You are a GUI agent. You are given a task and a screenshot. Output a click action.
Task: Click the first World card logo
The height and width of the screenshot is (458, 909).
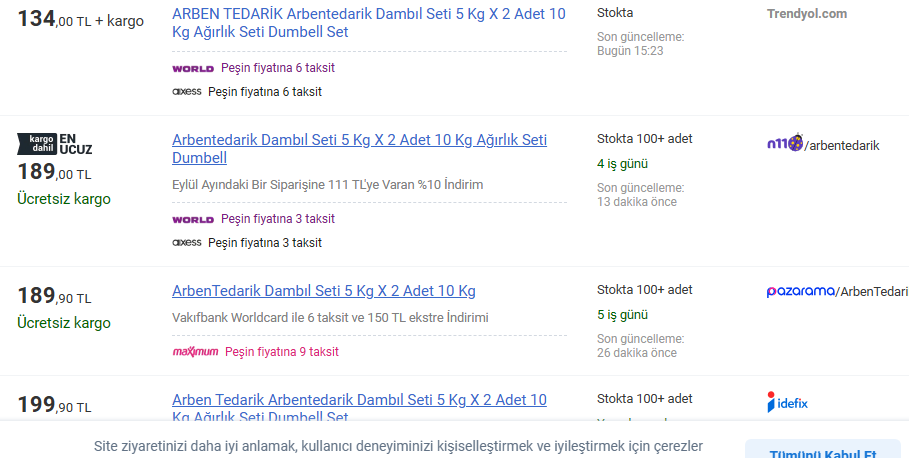[193, 68]
